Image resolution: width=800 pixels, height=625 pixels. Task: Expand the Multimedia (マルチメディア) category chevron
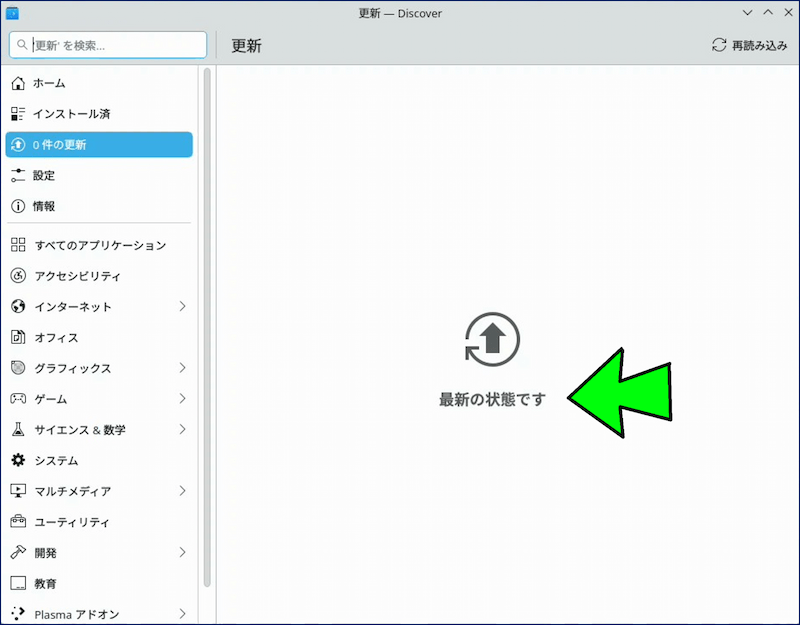[x=182, y=491]
